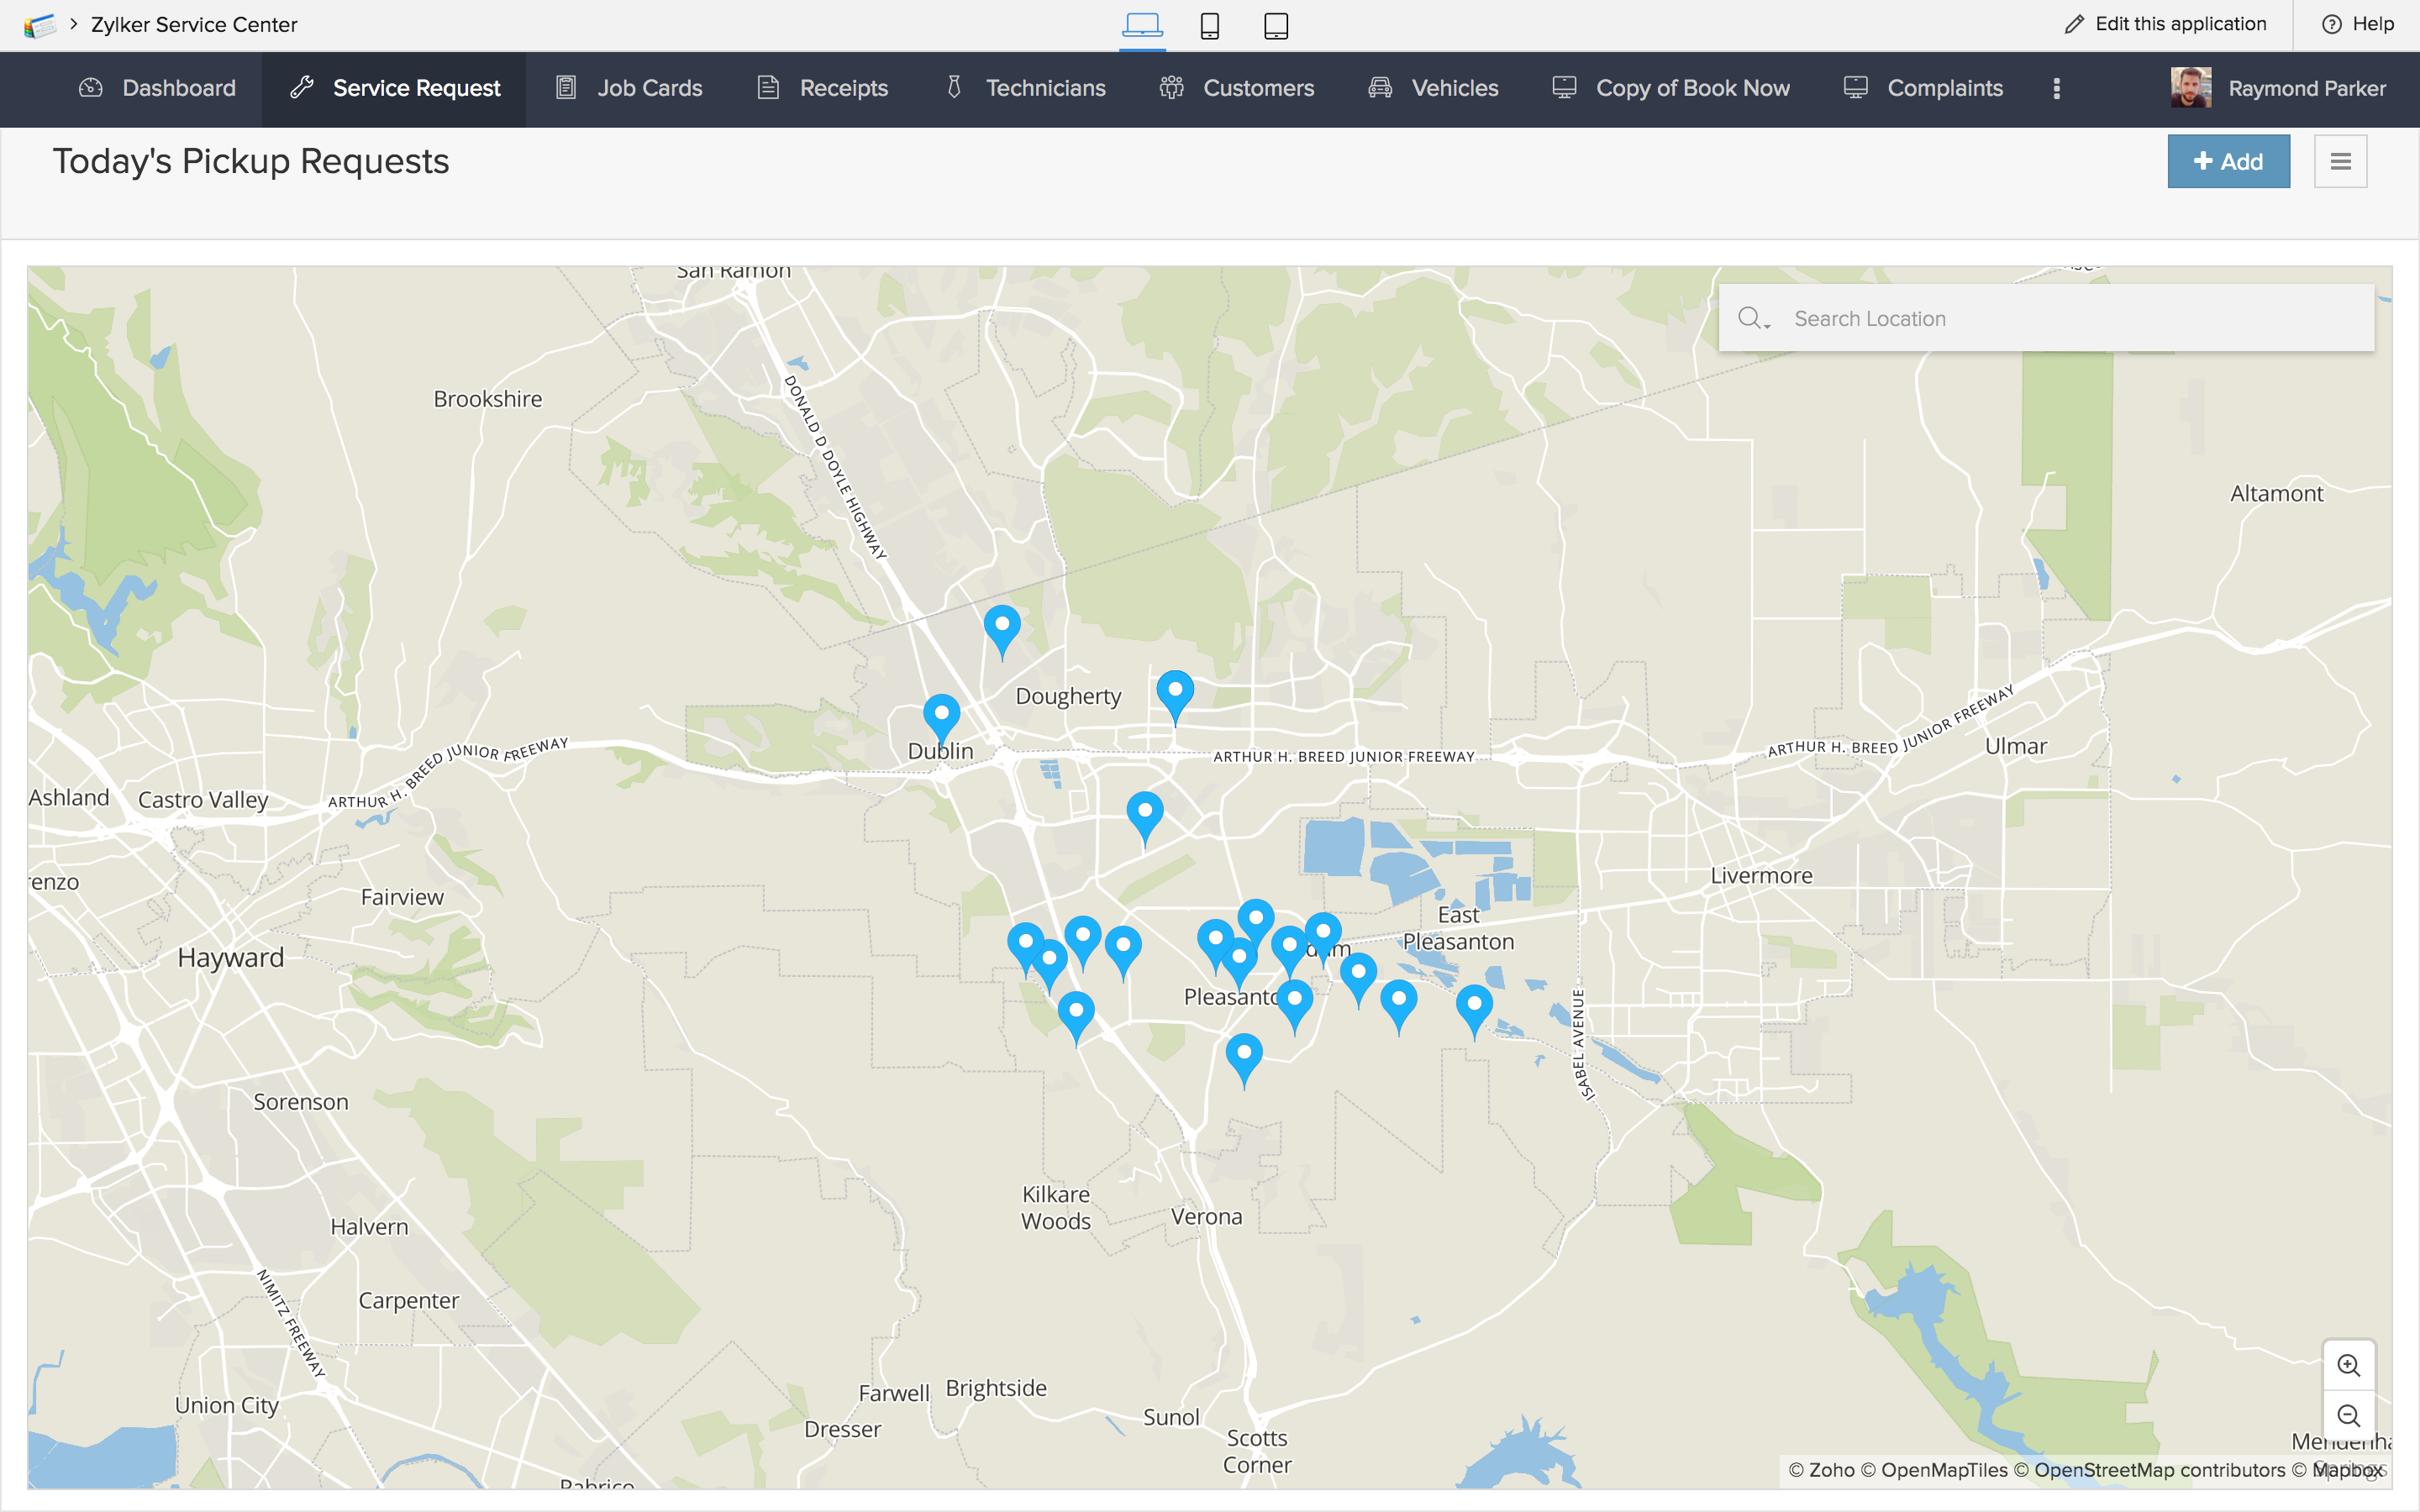
Task: Click the Add button
Action: click(x=2228, y=161)
